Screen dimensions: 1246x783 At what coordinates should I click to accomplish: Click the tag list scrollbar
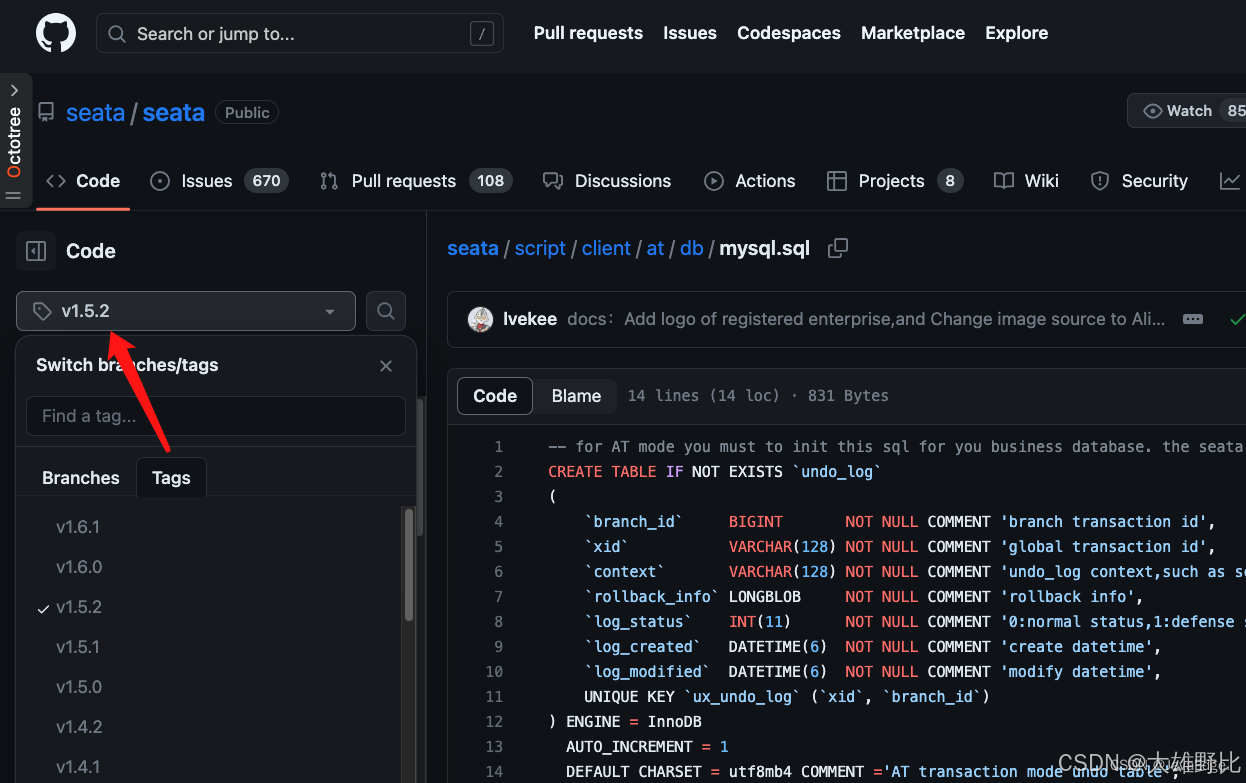409,565
